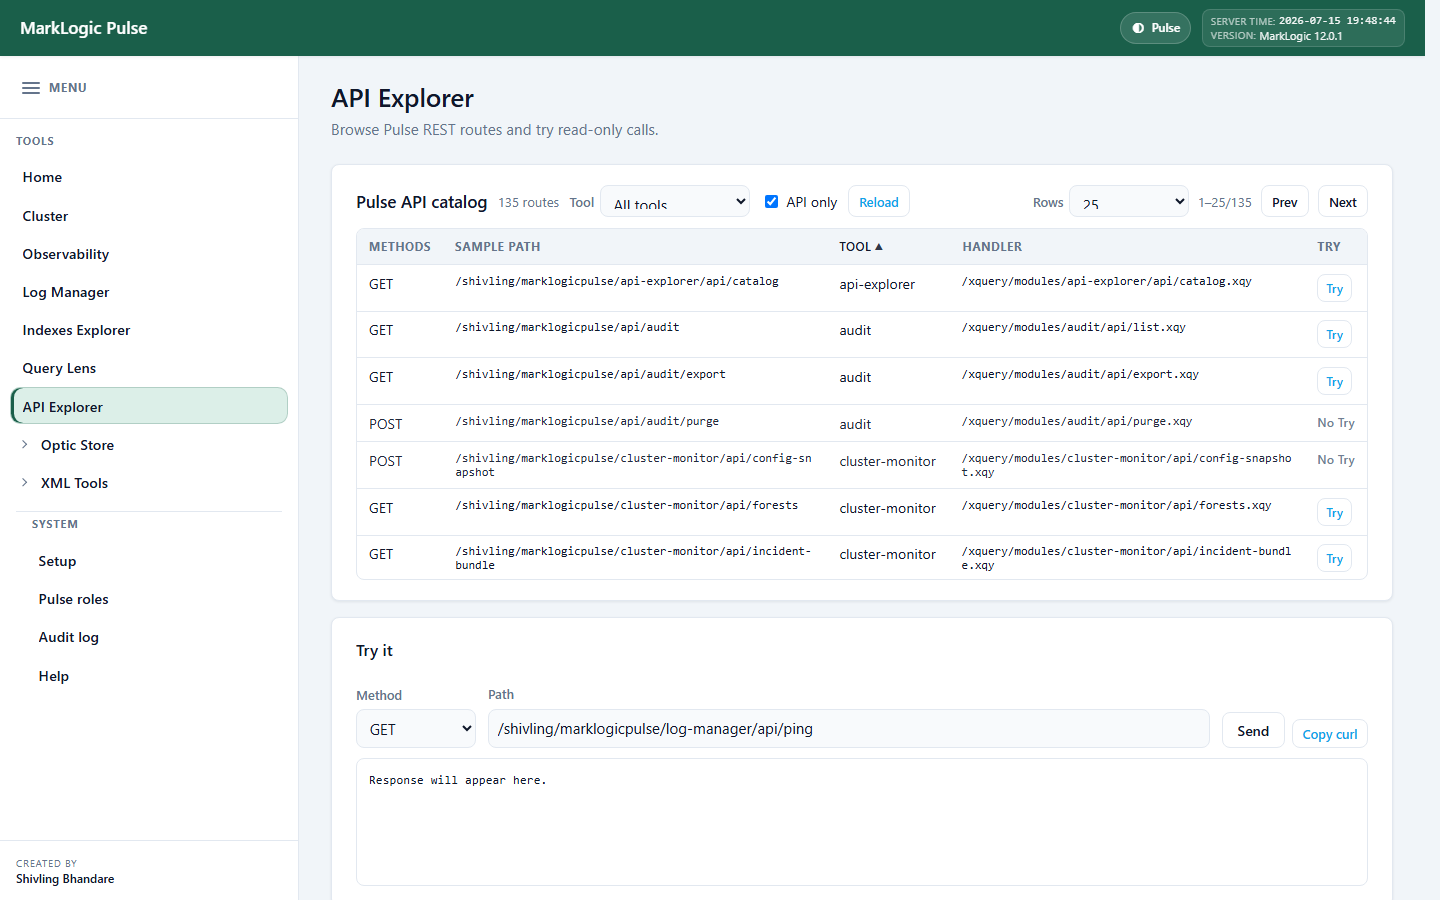Click Copy curl button

tap(1329, 733)
